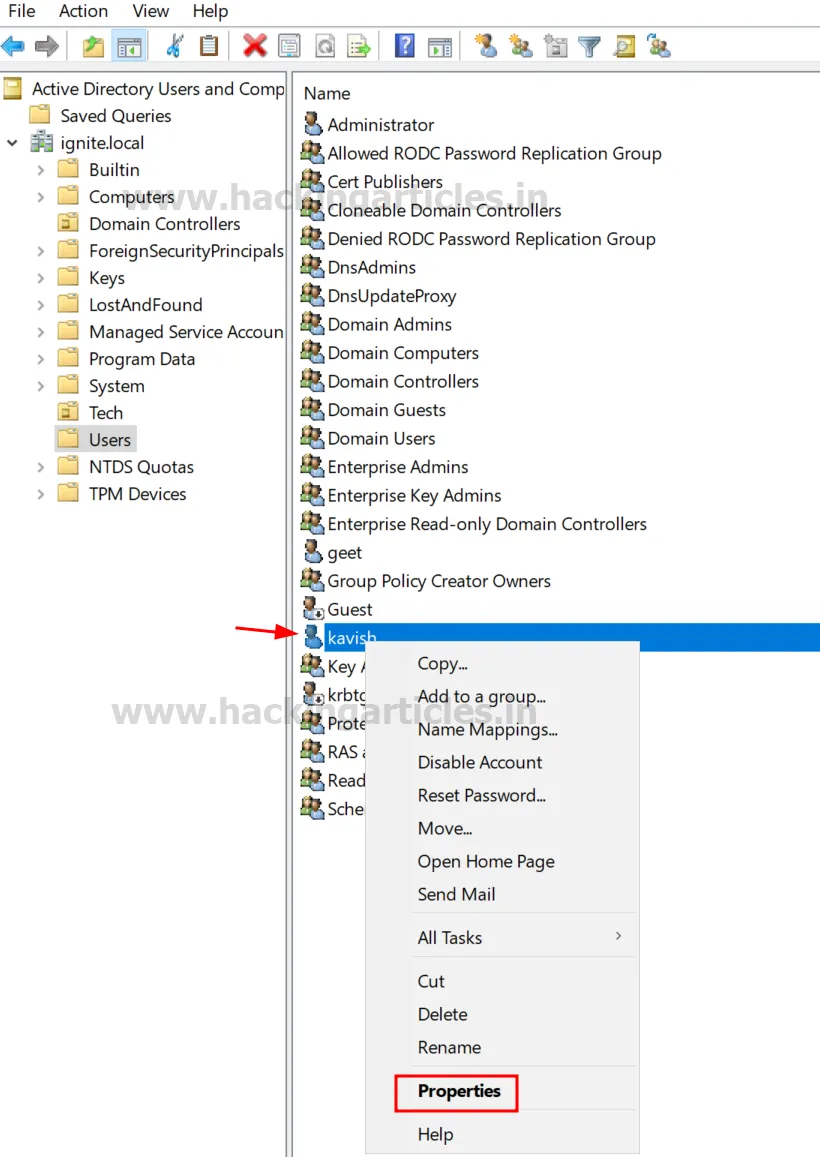Select Reset Password from the context menu
The height and width of the screenshot is (1157, 820).
pos(482,795)
